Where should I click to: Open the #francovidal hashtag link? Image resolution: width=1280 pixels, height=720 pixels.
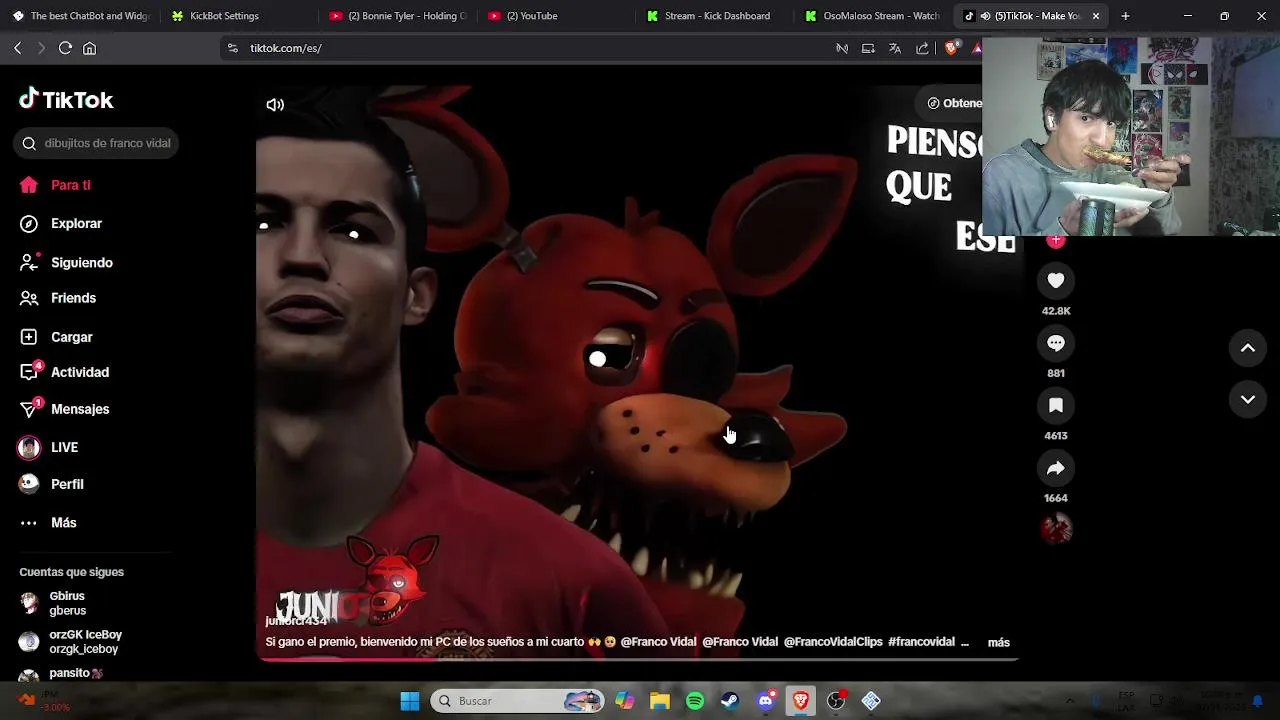[x=921, y=642]
